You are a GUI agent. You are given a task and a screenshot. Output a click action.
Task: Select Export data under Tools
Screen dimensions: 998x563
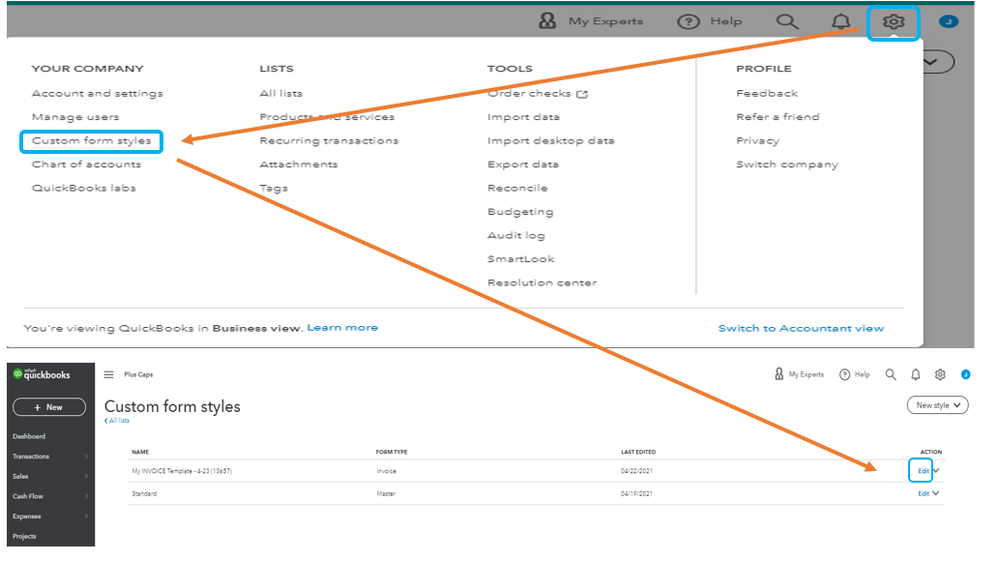point(523,164)
